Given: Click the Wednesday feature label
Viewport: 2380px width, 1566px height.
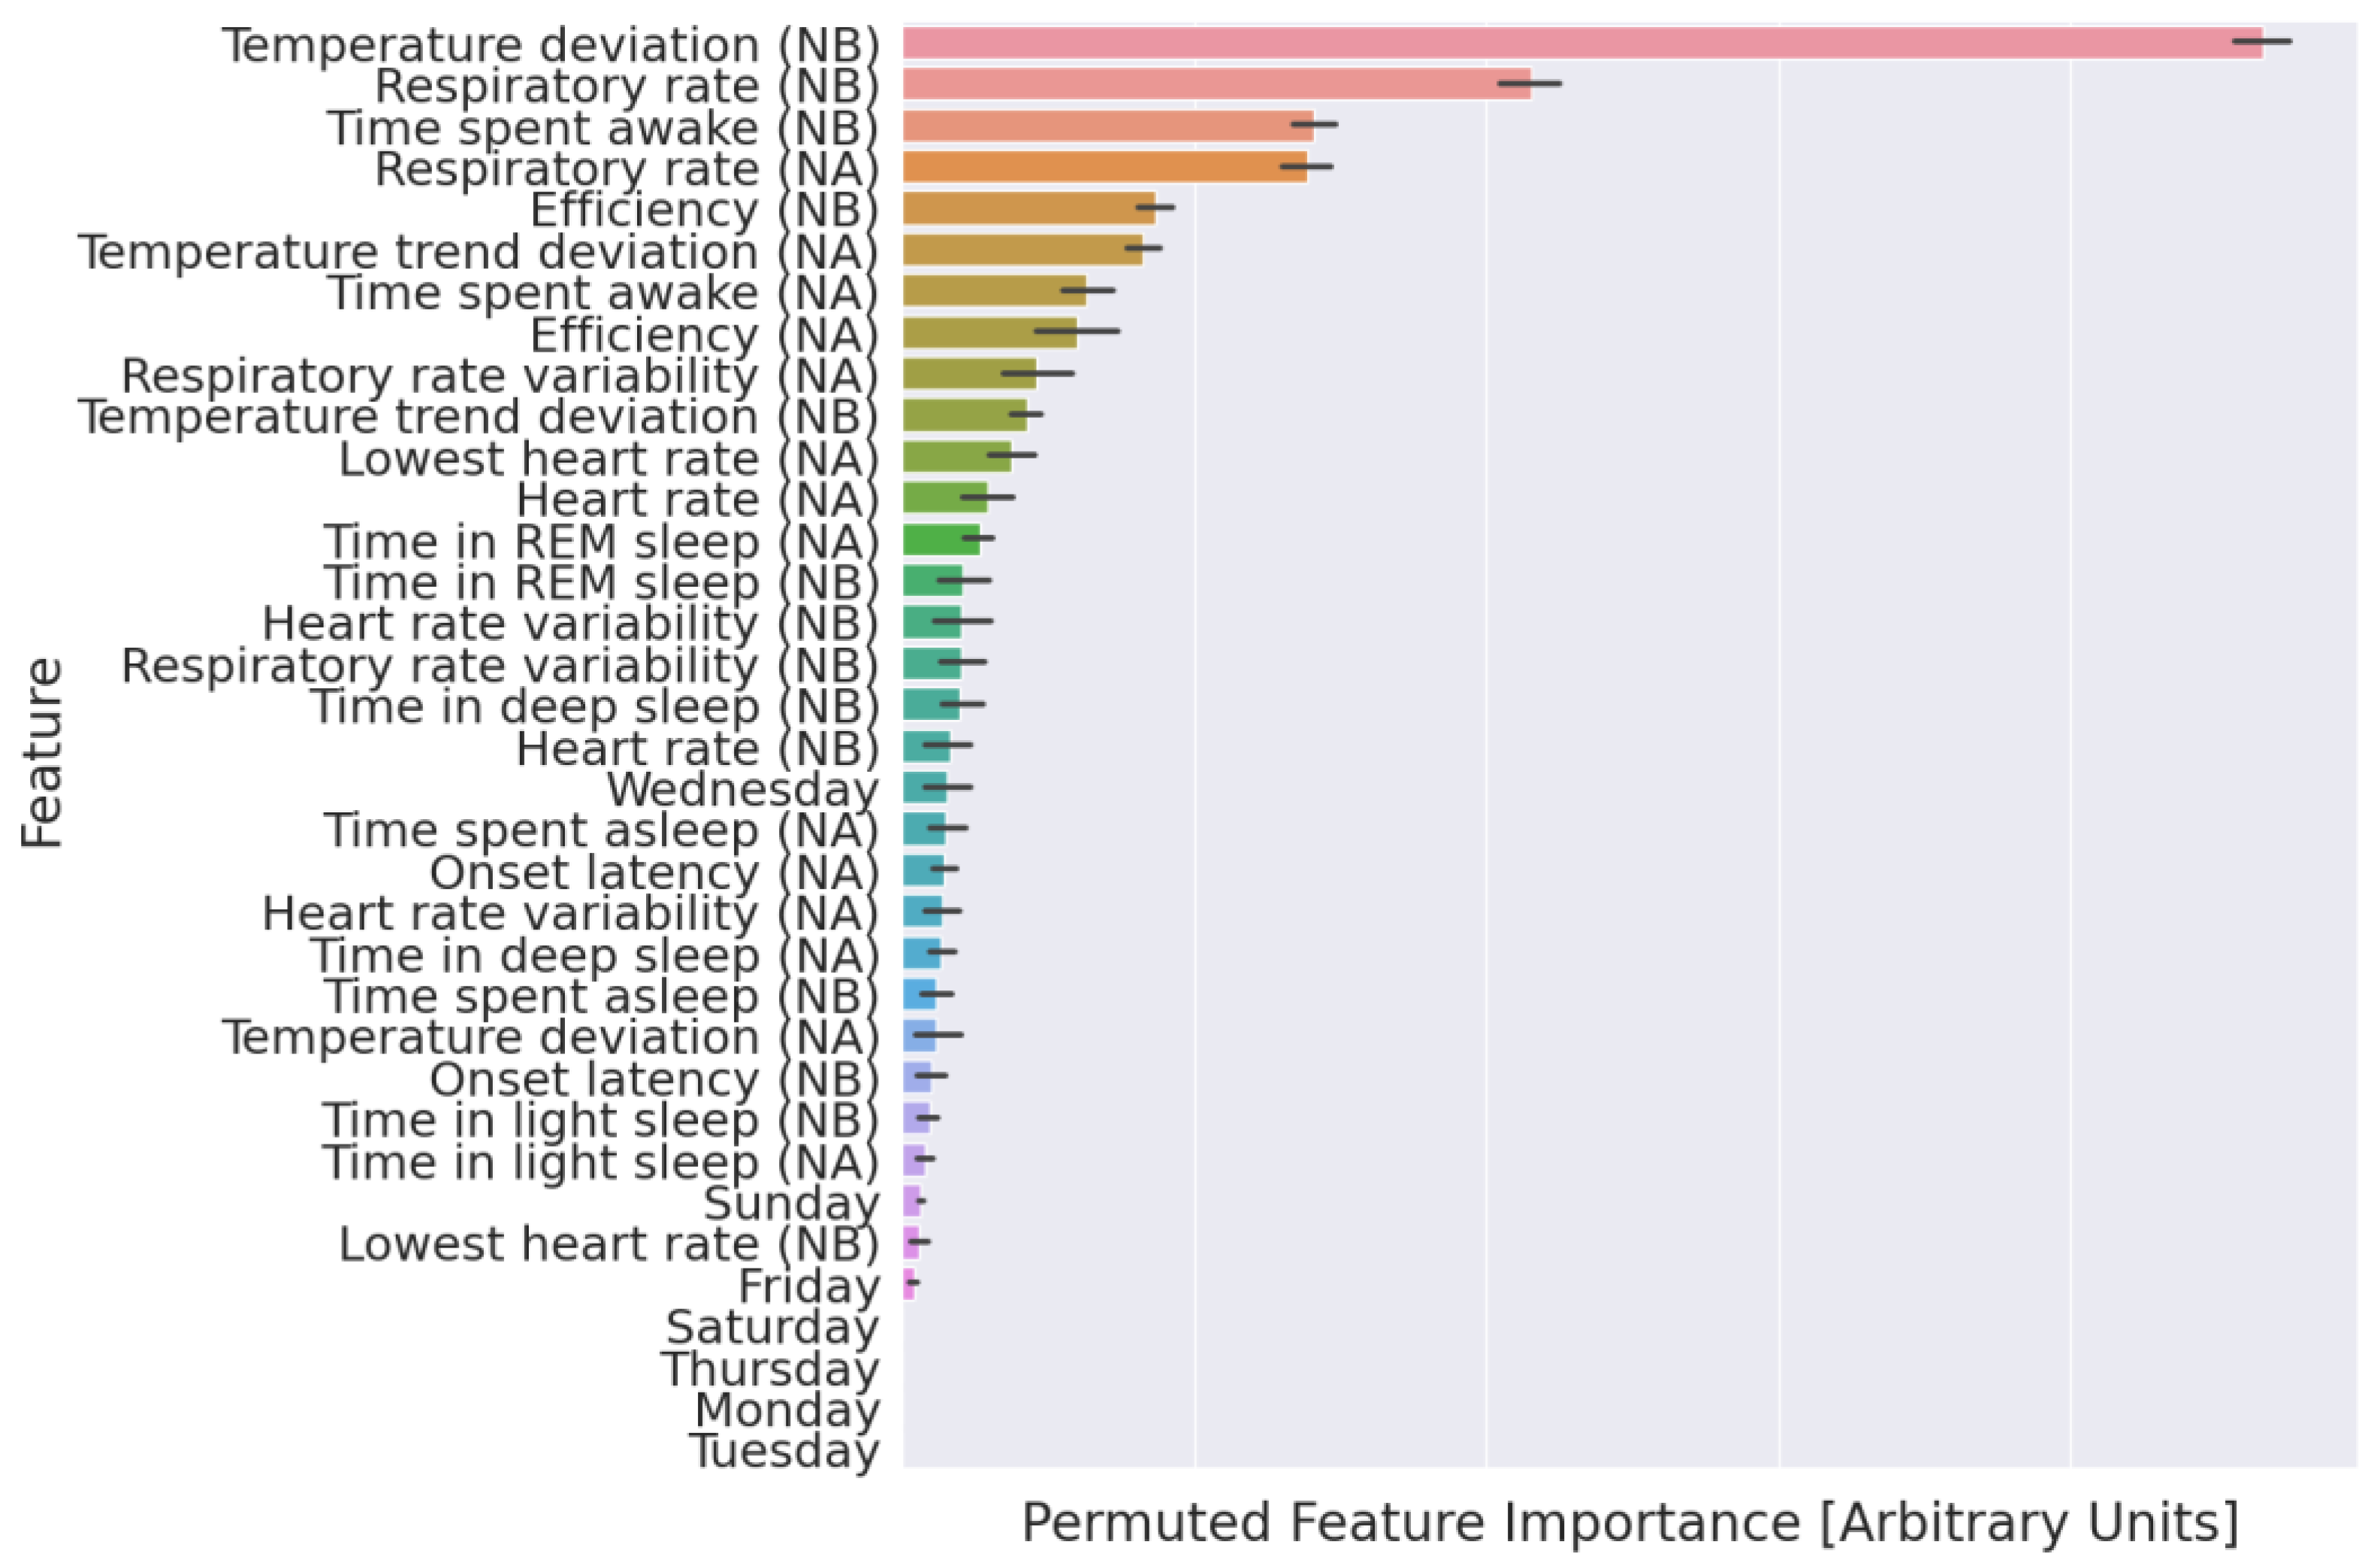Looking at the screenshot, I should pos(742,789).
